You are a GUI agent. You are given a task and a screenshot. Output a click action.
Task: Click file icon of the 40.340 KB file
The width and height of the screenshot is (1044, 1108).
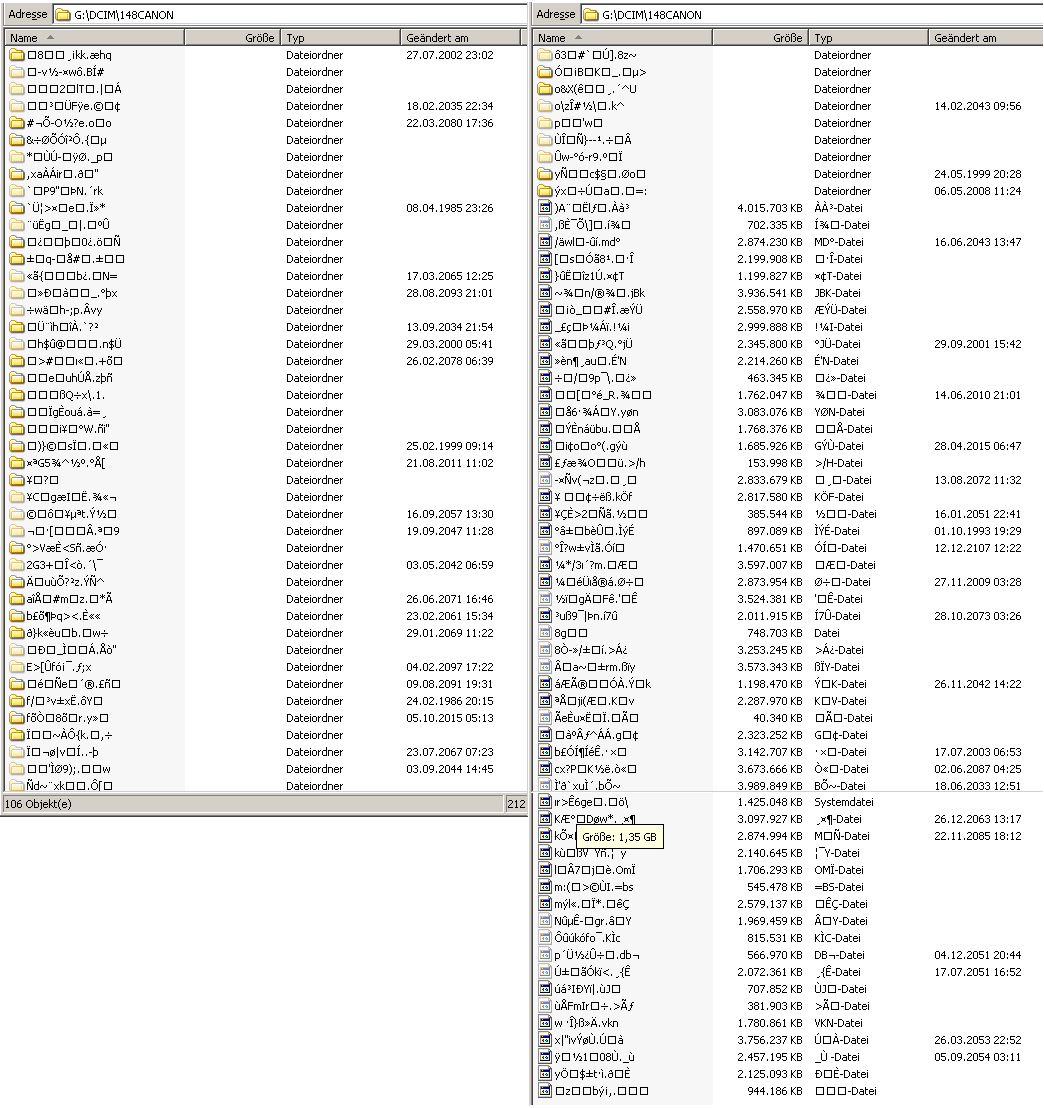point(544,718)
